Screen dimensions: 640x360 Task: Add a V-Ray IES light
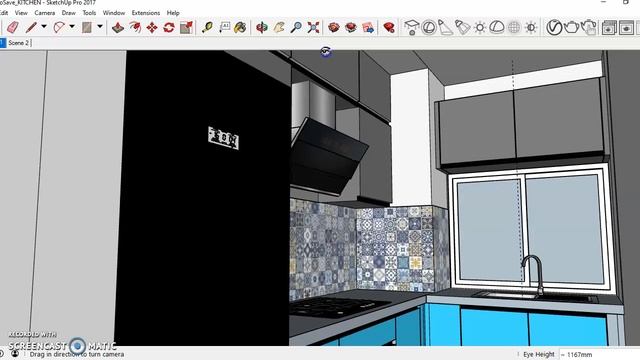click(x=462, y=27)
